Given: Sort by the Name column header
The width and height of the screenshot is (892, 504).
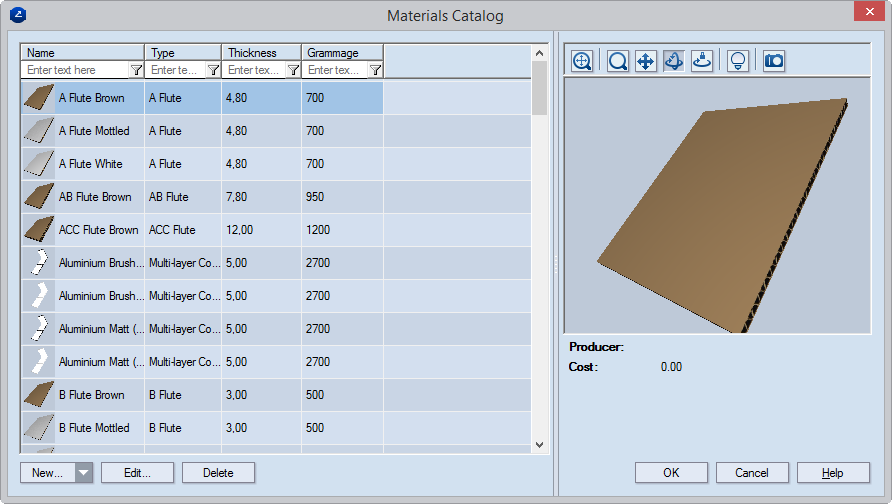Looking at the screenshot, I should (83, 52).
